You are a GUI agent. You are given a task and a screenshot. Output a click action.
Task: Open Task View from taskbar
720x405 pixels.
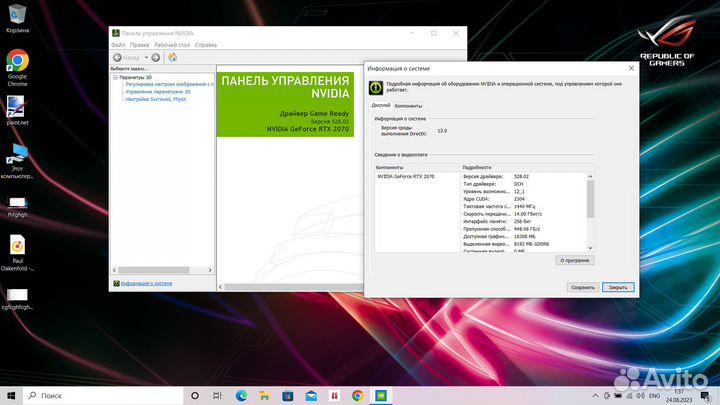(218, 395)
